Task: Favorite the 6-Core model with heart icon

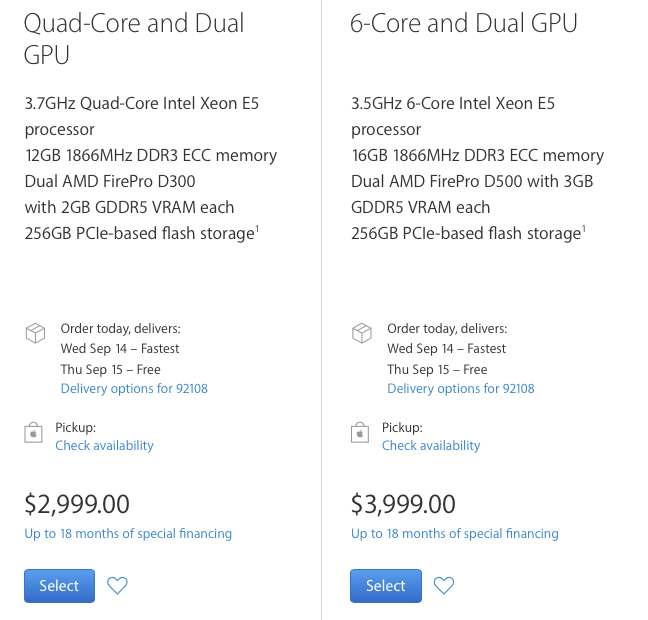Action: coord(444,585)
